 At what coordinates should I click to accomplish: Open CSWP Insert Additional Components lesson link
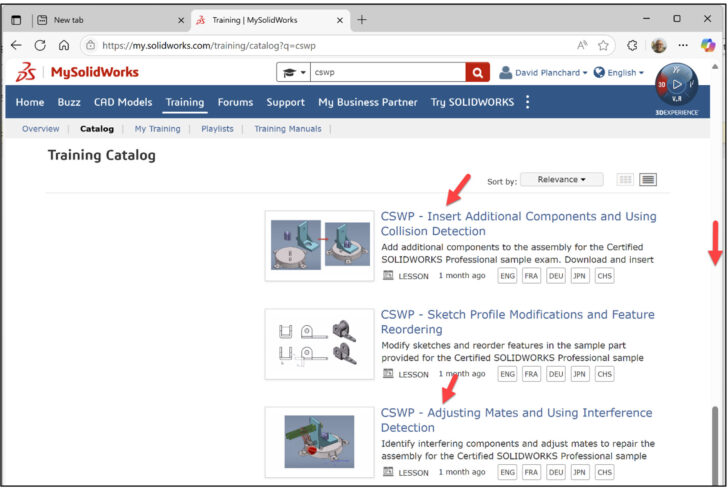tap(519, 223)
